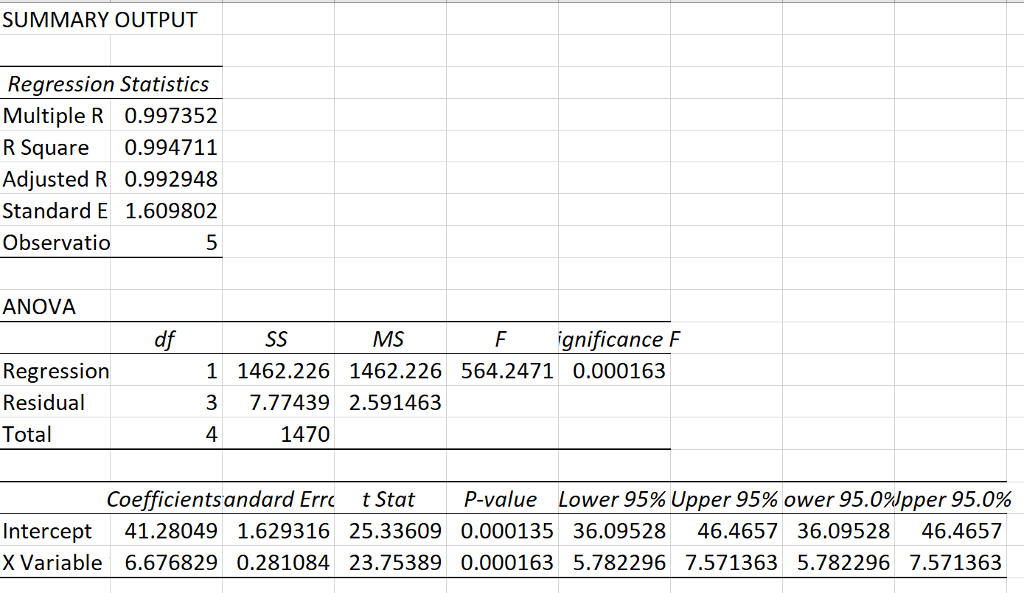
Task: Click the Standard Error value 1.609802
Action: 165,211
